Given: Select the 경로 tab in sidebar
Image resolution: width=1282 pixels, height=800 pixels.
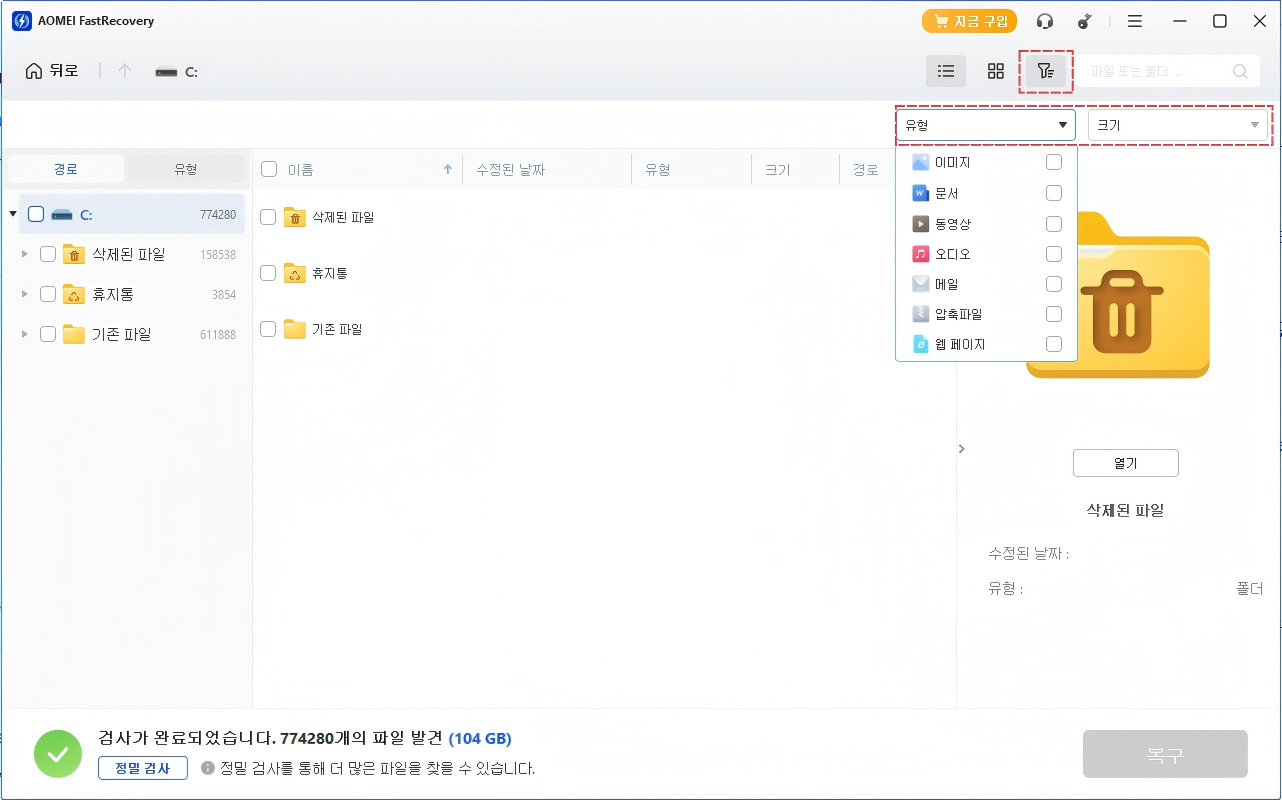Looking at the screenshot, I should [x=66, y=169].
